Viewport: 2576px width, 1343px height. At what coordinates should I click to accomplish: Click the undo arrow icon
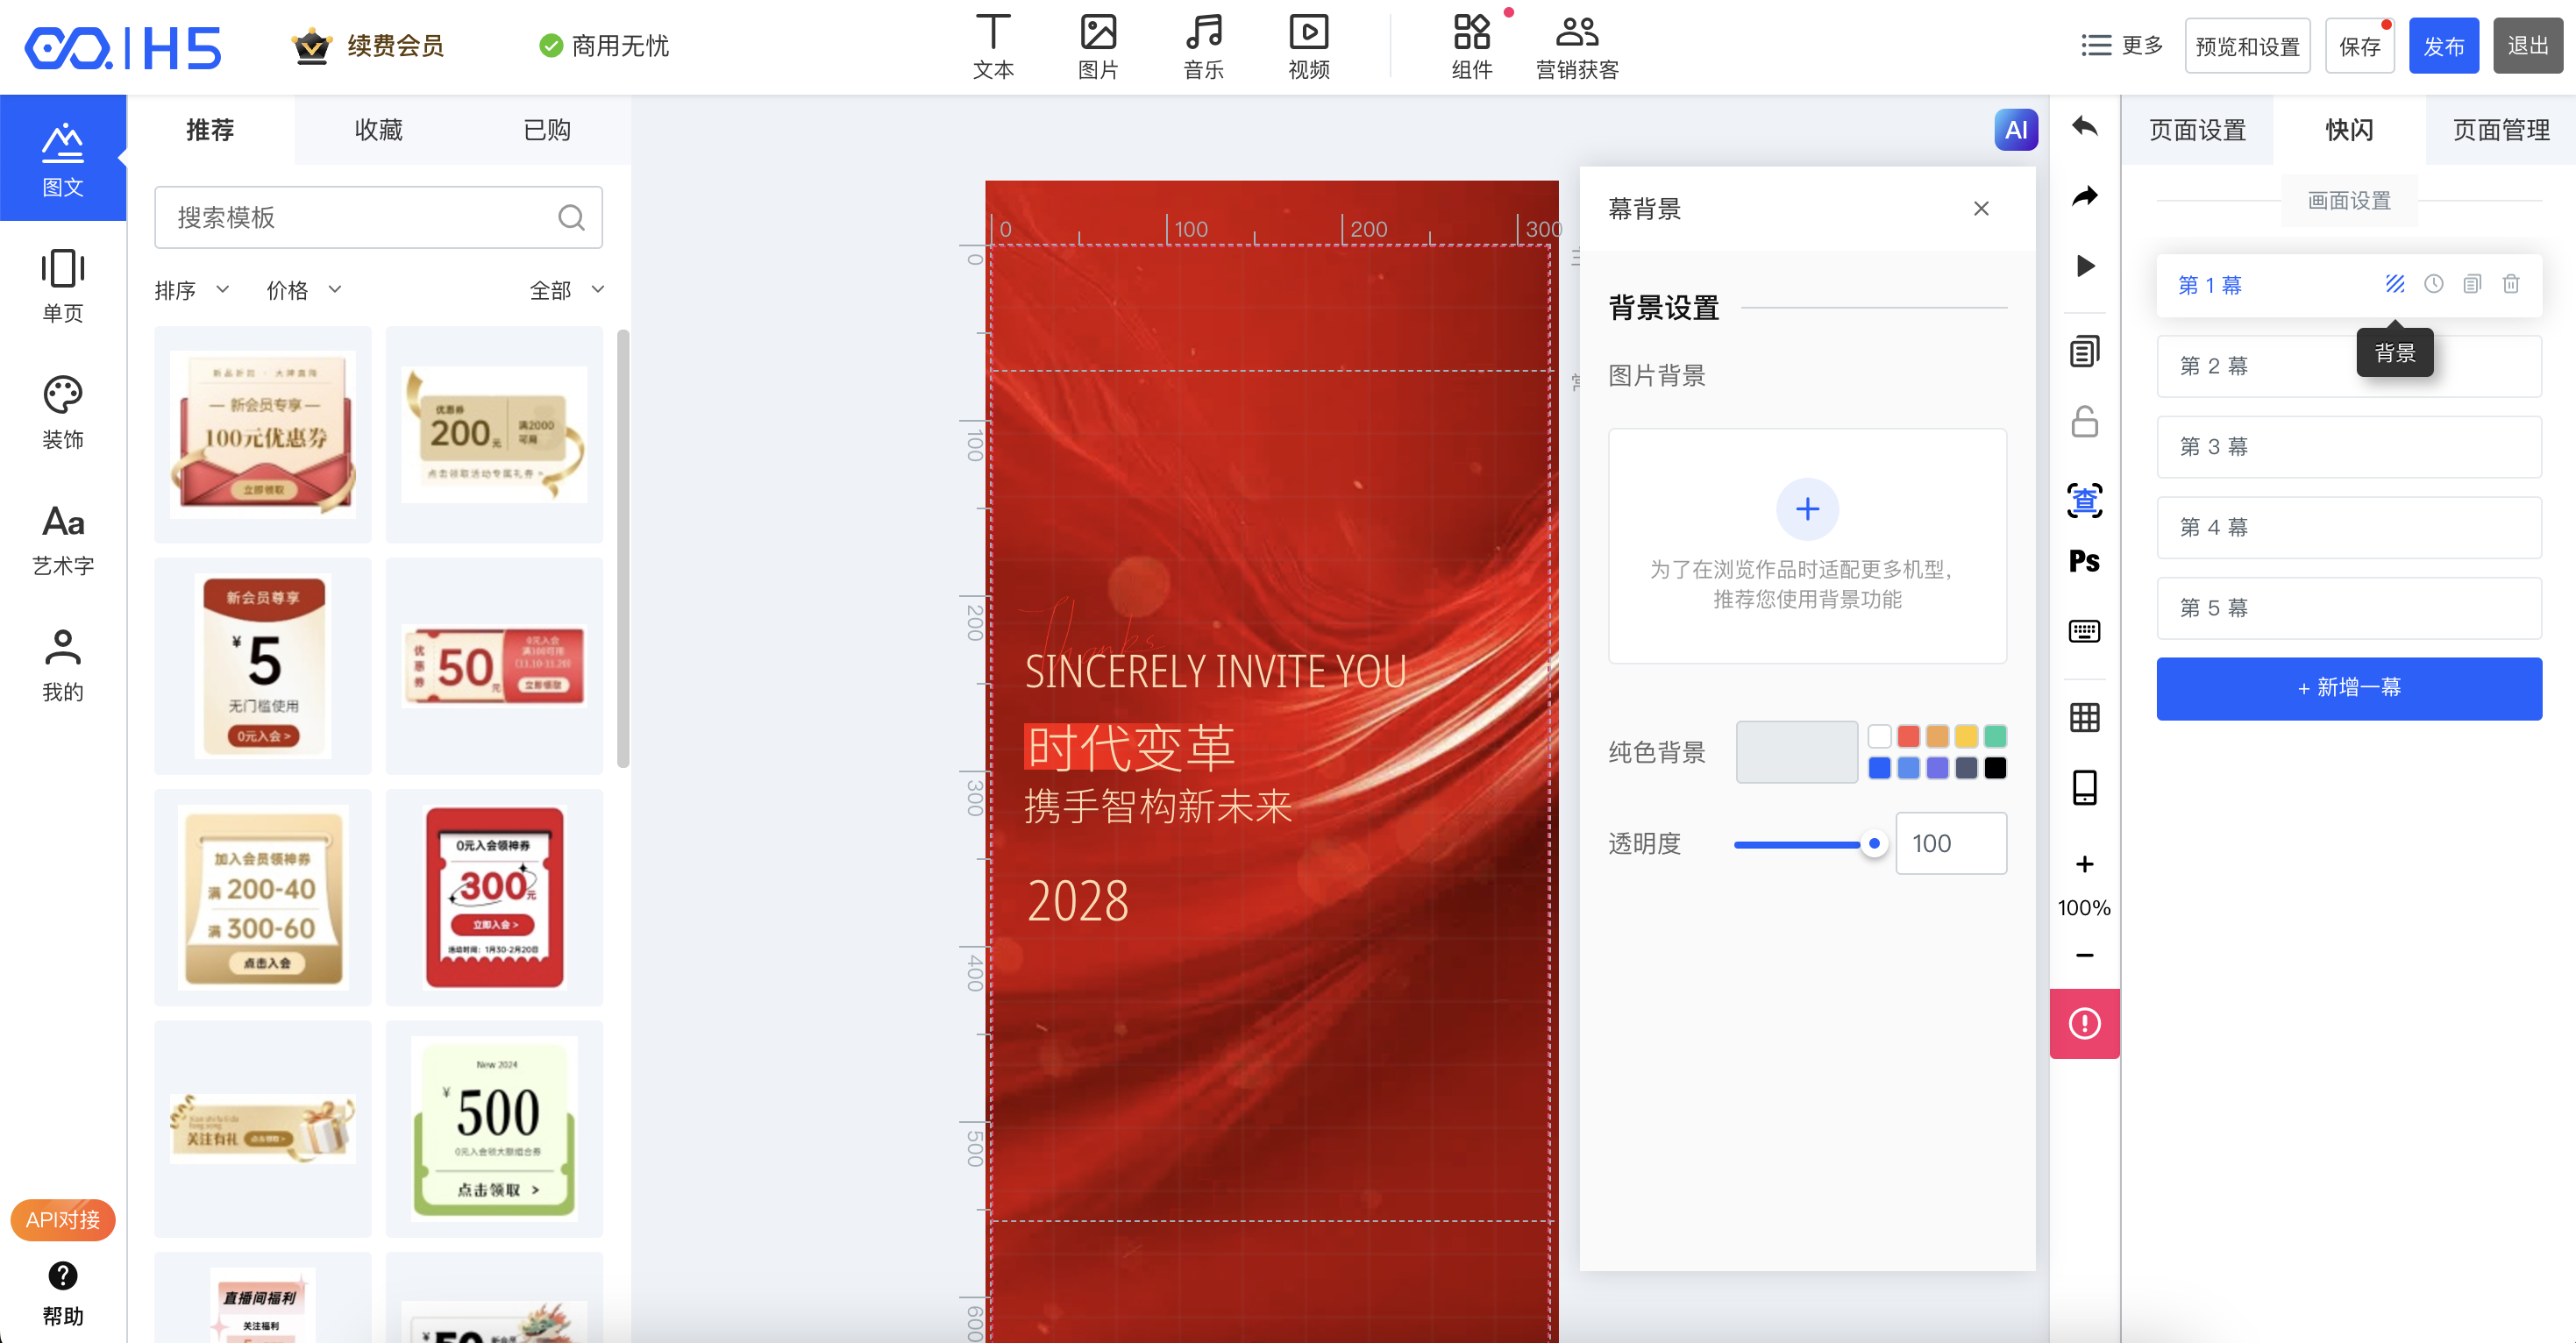2084,127
